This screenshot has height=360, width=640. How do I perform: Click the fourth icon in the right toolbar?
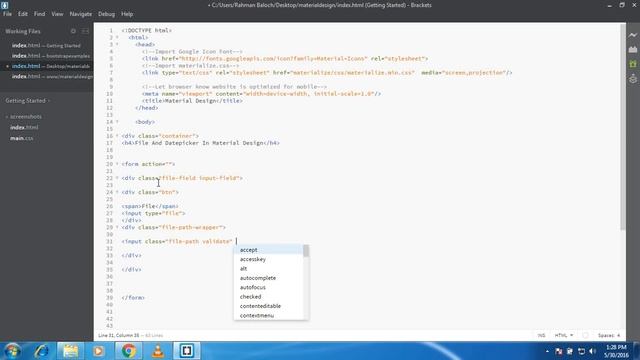633,78
